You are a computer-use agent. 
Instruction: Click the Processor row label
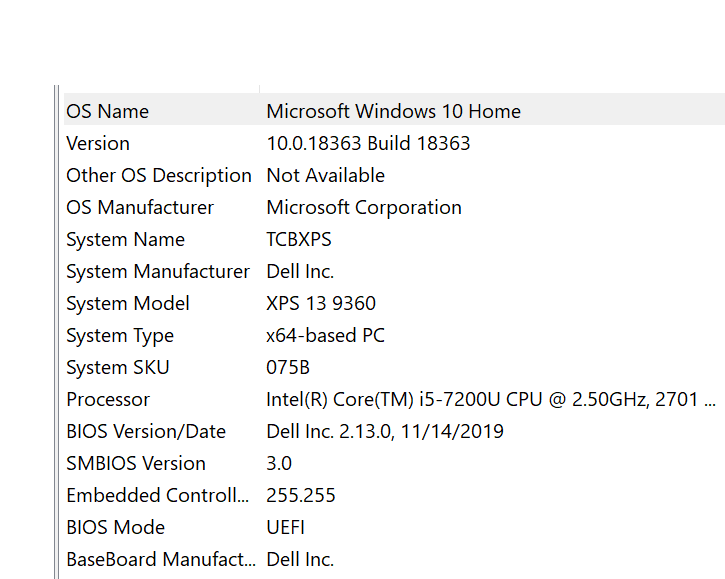108,399
